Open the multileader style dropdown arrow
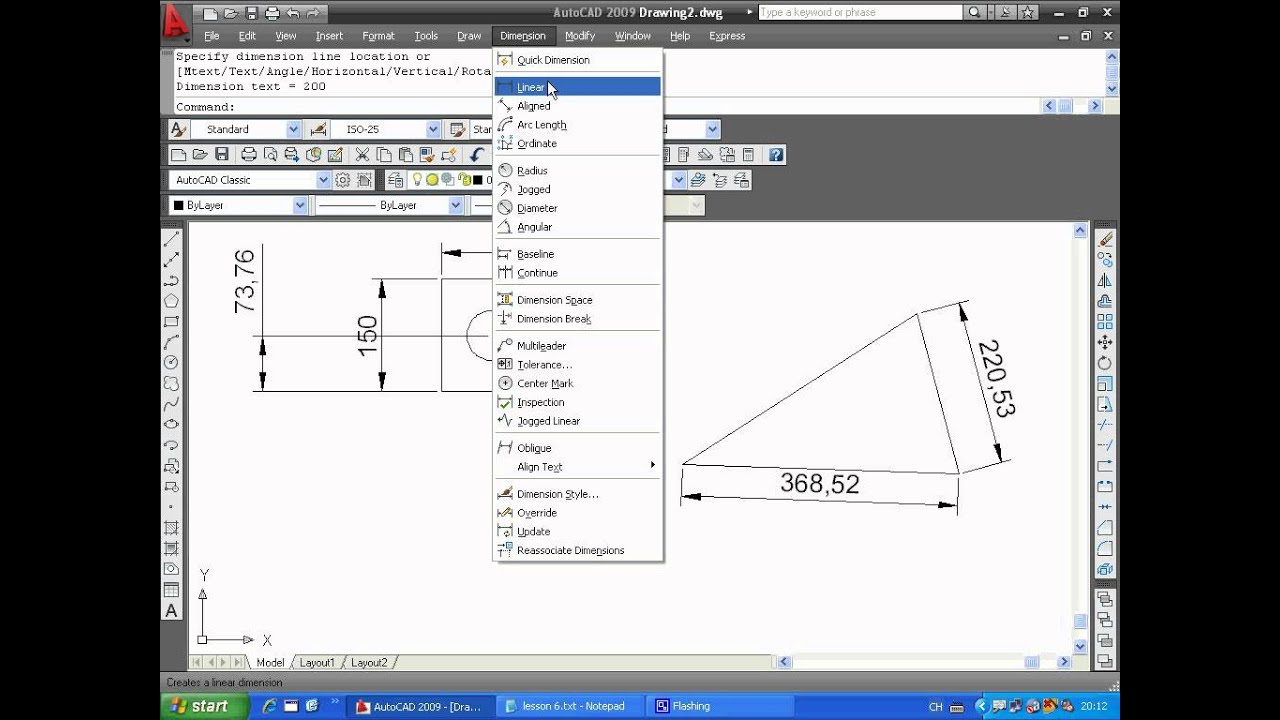Viewport: 1280px width, 720px height. 712,129
